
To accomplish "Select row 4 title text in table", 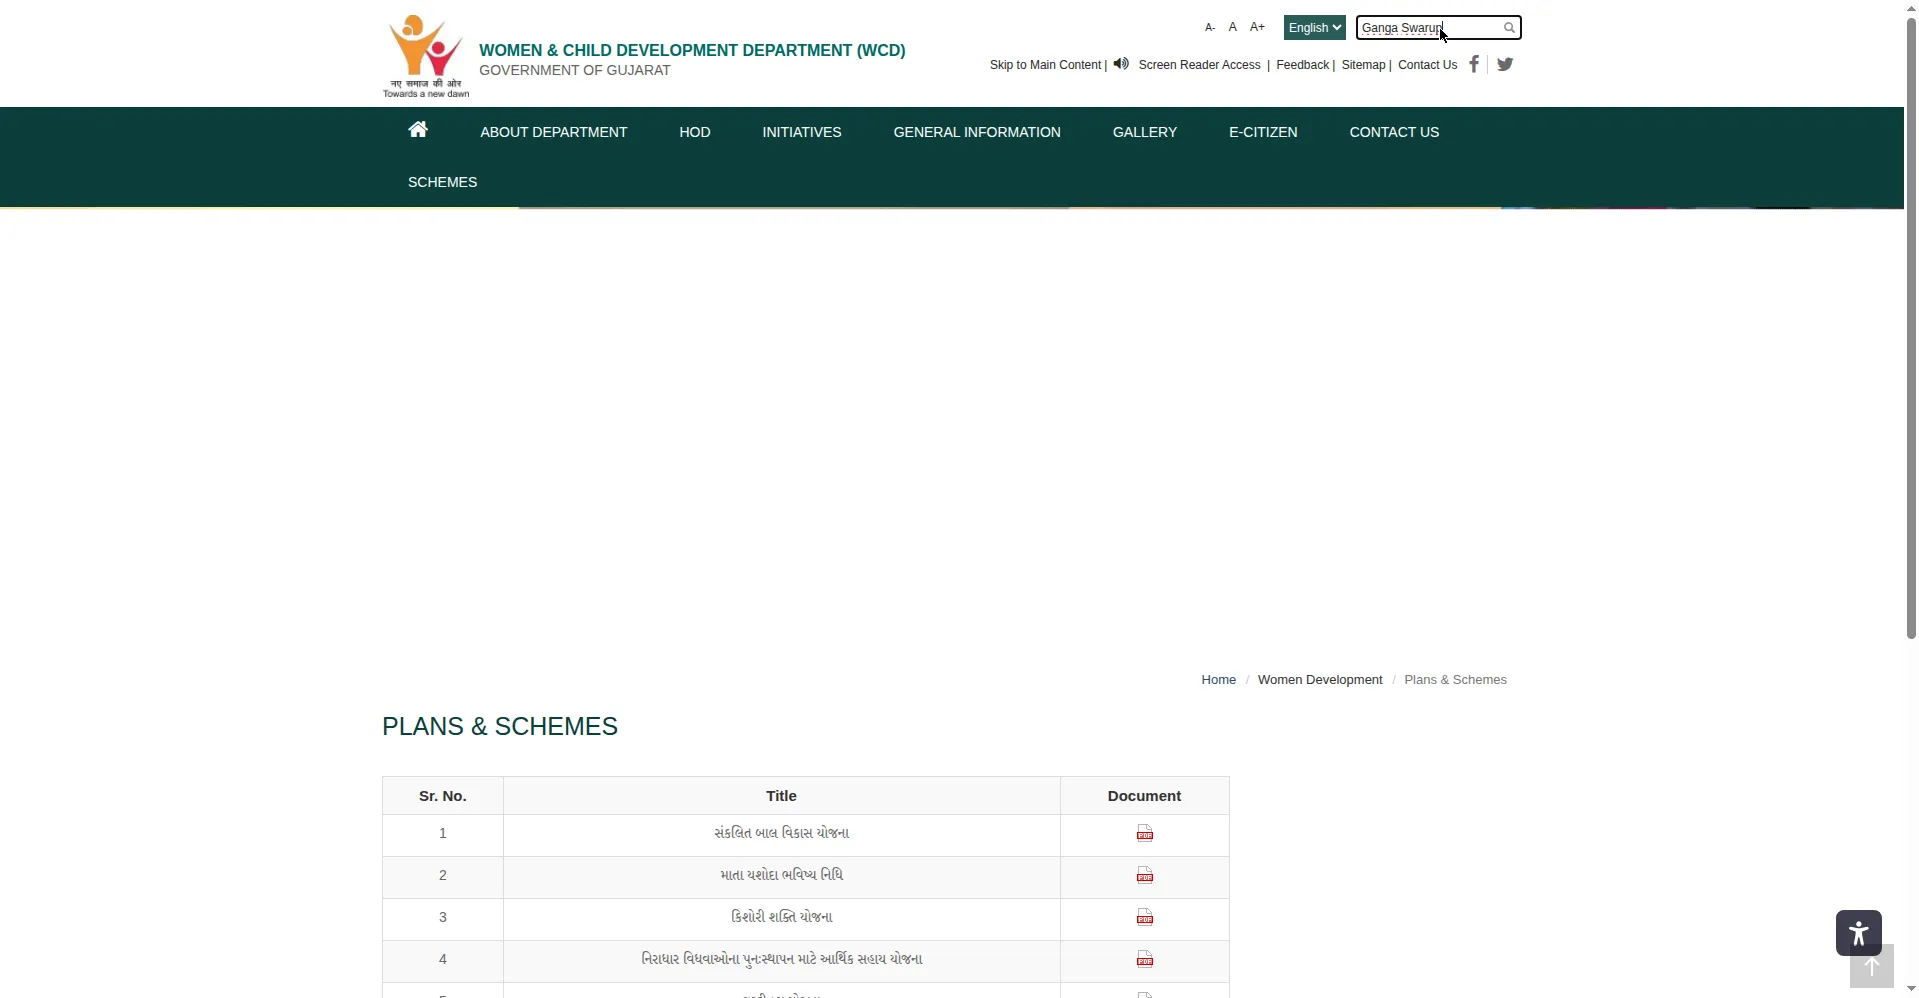I will (x=781, y=959).
